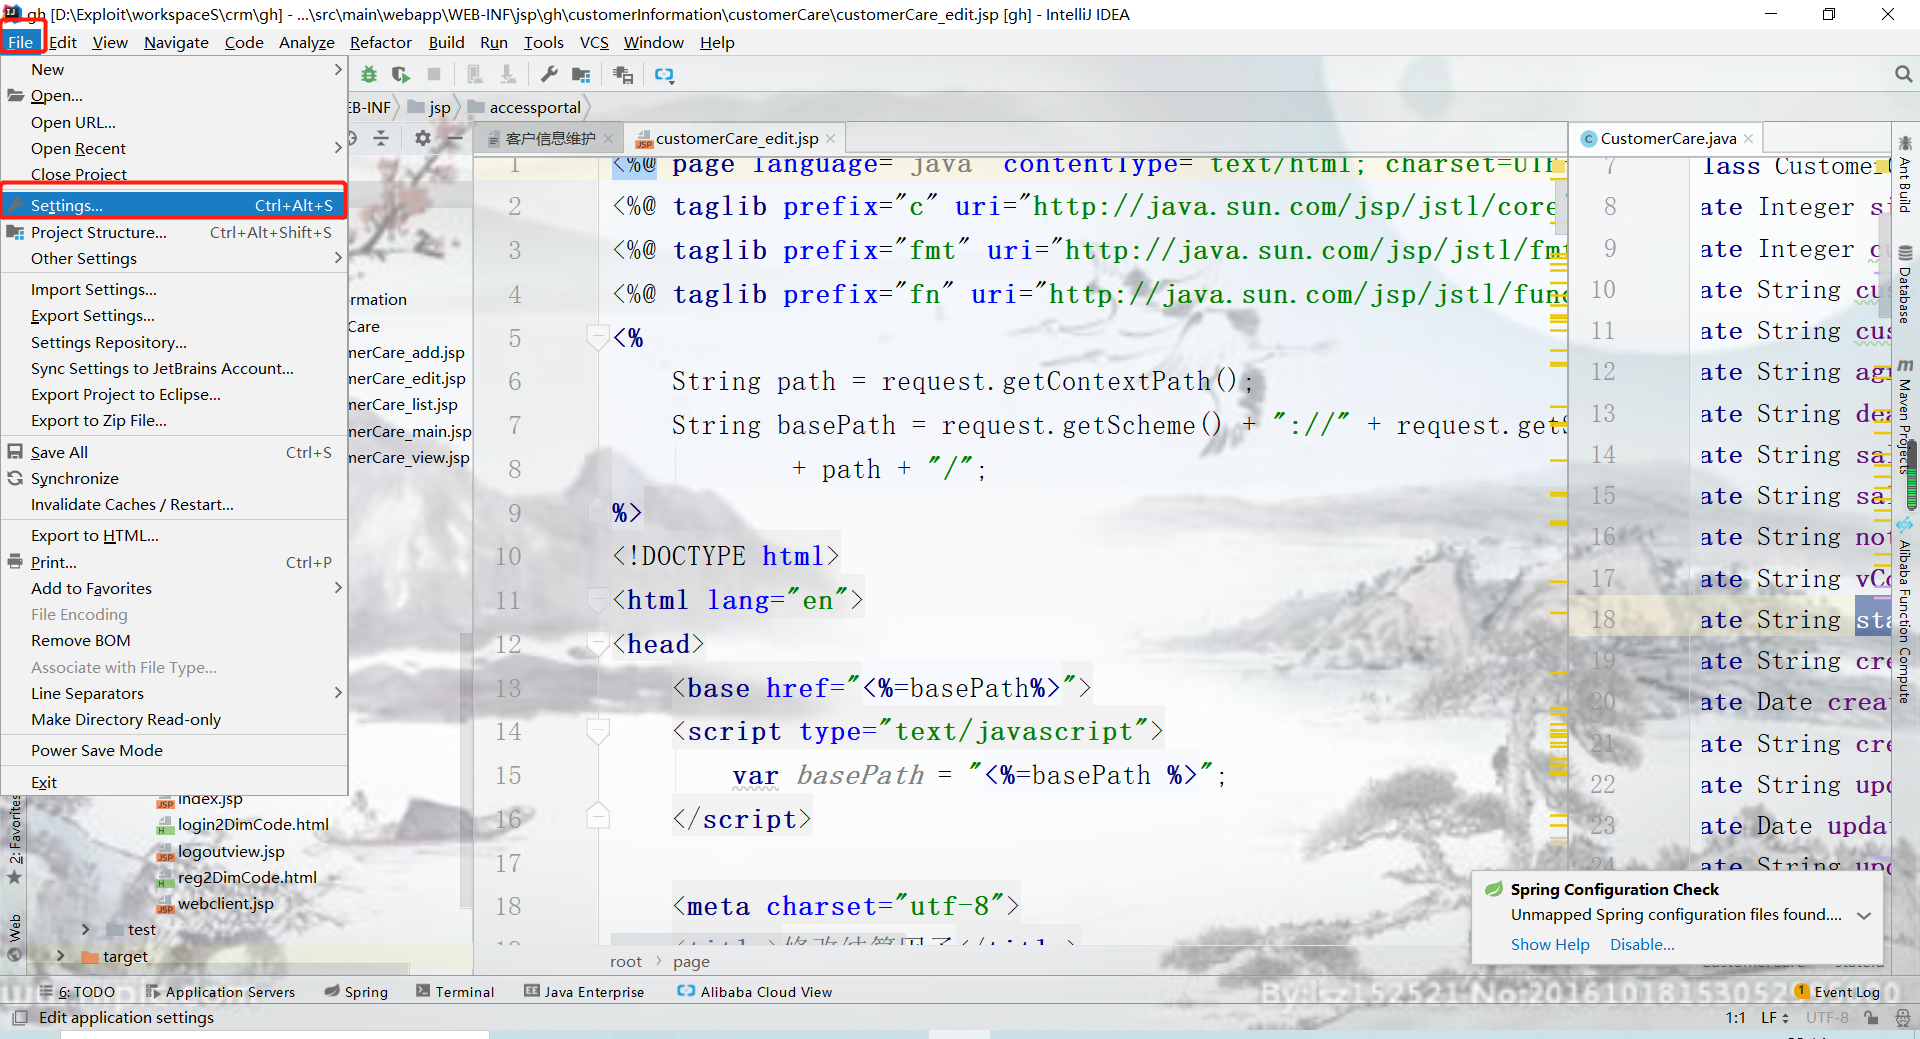Open the Favorites tool window
Image resolution: width=1920 pixels, height=1039 pixels.
pos(15,840)
